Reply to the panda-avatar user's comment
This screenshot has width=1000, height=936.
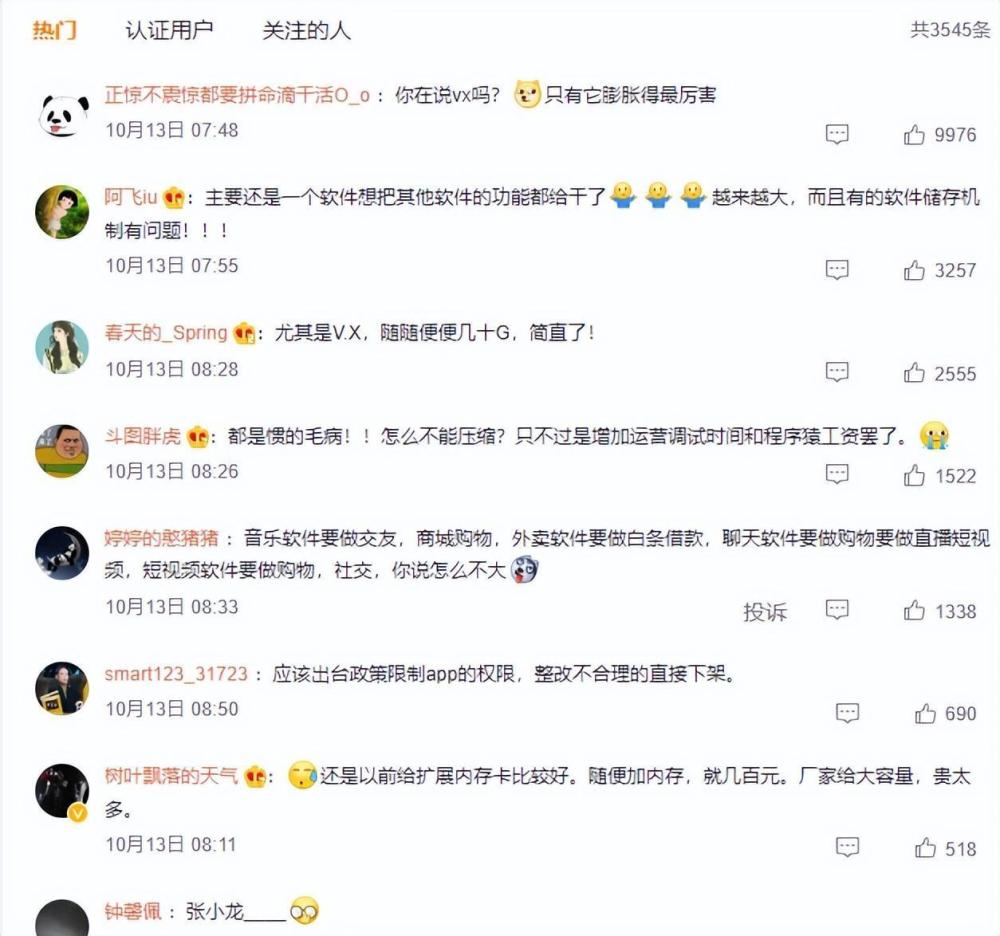(837, 135)
